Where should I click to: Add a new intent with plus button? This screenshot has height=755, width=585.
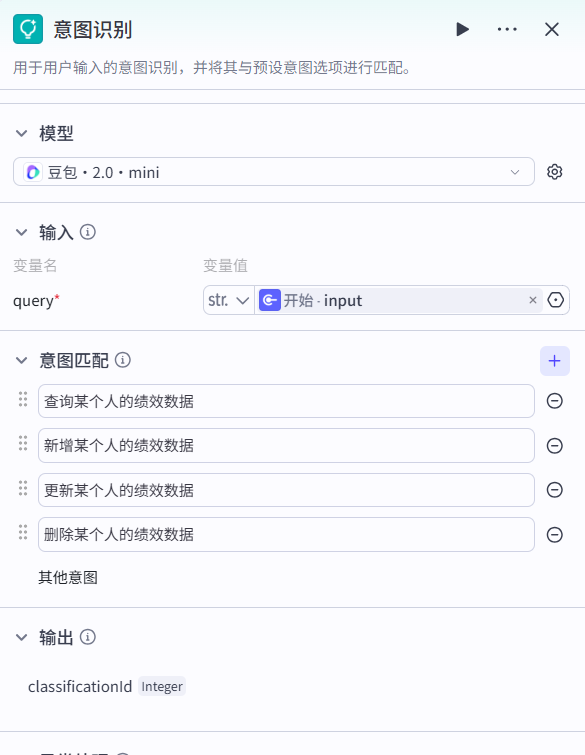pos(555,361)
